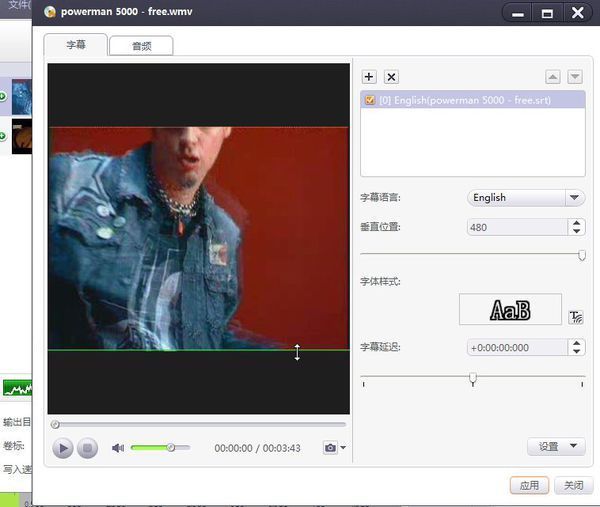
Task: Open font style editor icon
Action: coord(576,317)
